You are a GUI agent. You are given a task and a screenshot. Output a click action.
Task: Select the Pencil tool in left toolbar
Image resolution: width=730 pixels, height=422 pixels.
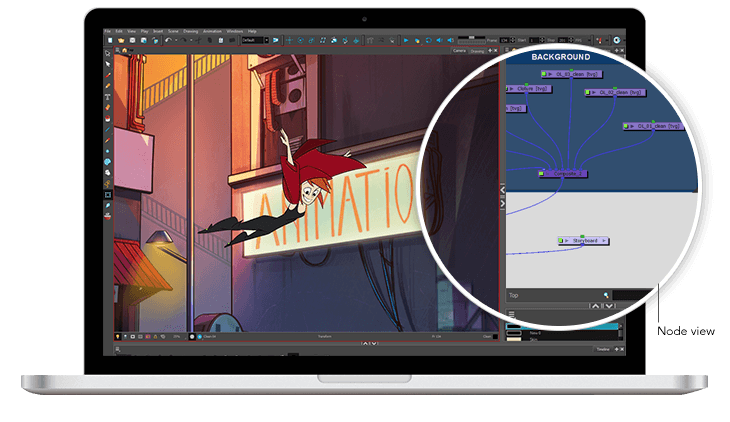point(108,86)
